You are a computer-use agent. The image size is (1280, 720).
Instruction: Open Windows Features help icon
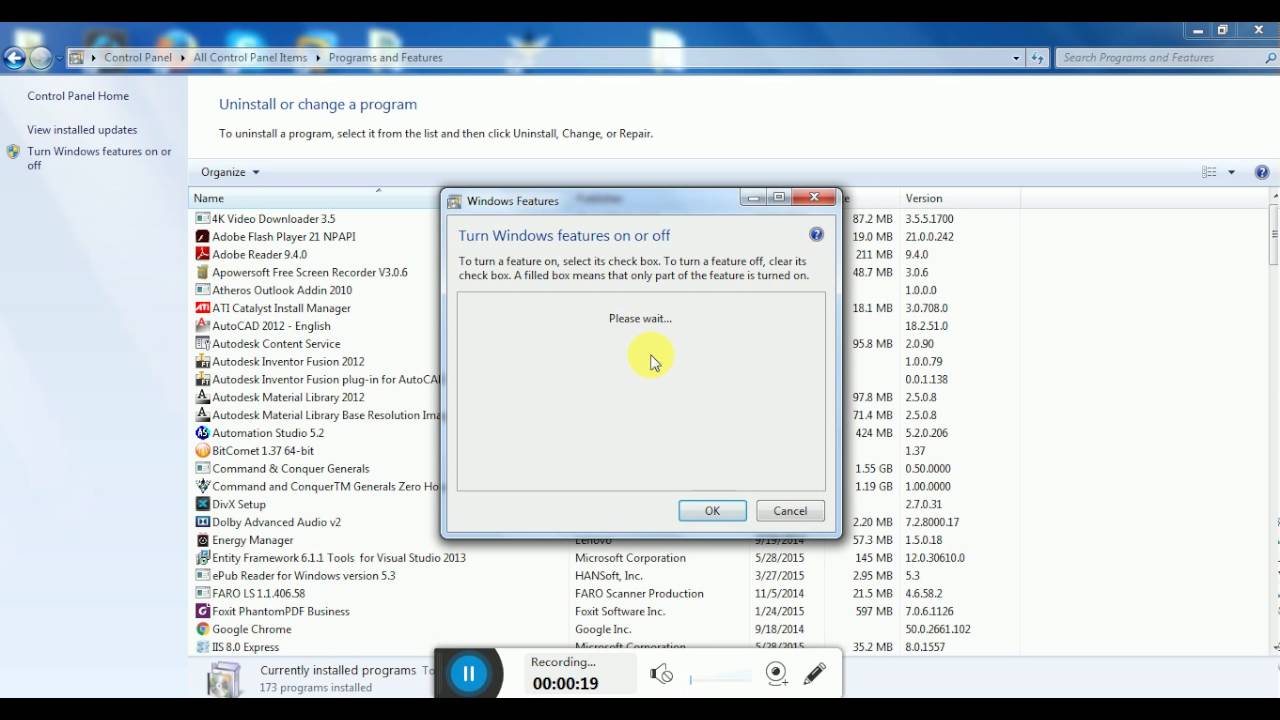(x=816, y=235)
